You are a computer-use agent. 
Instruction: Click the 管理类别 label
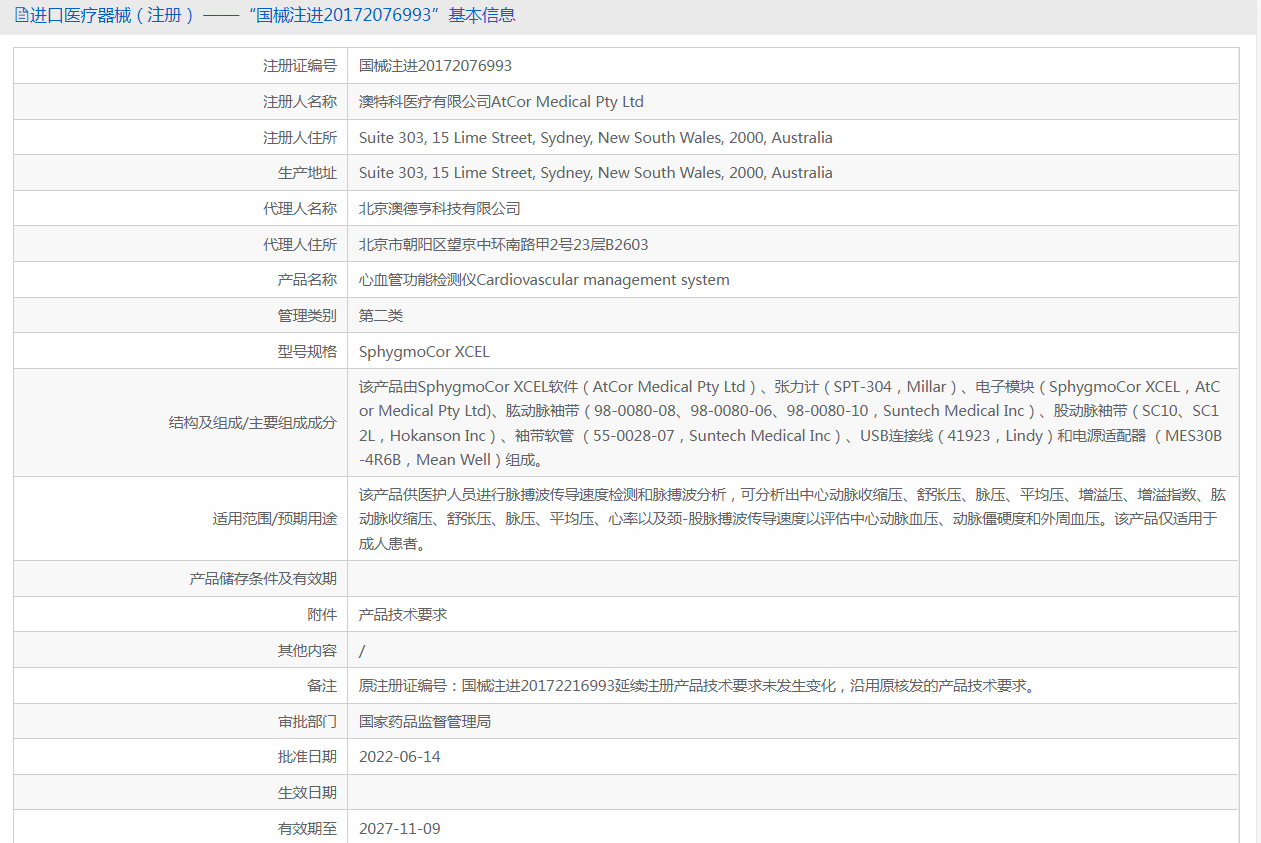[x=308, y=316]
